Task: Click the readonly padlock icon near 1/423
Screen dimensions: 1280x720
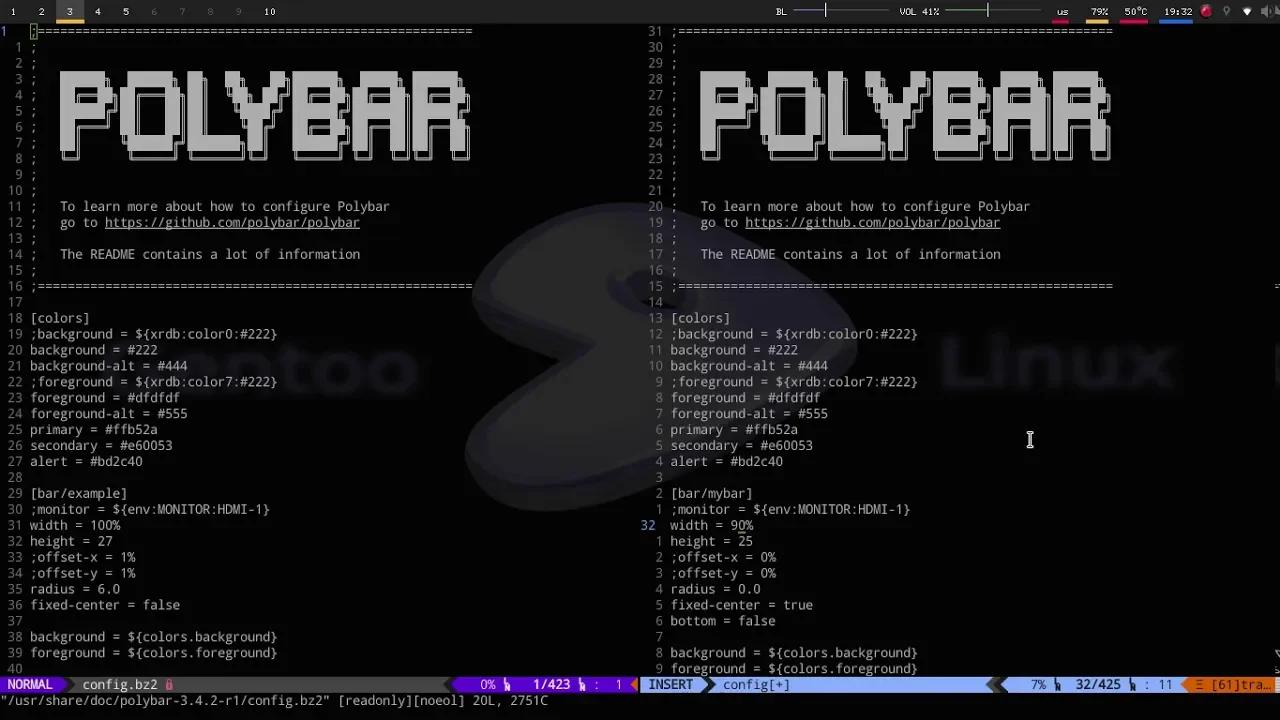Action: pos(505,685)
